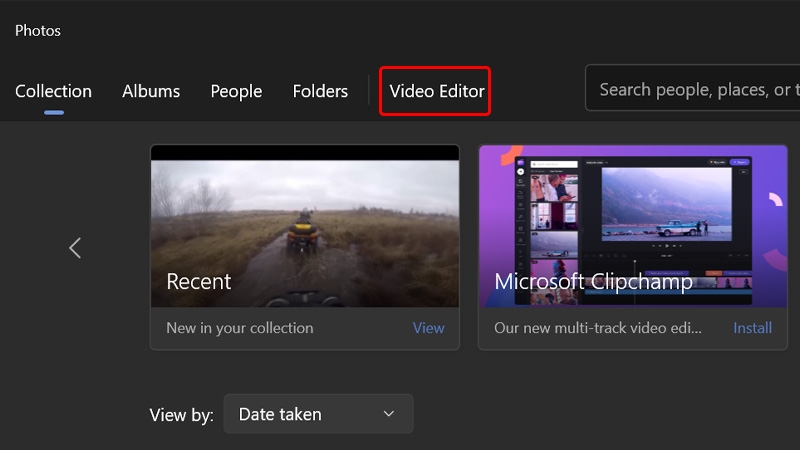Image resolution: width=800 pixels, height=450 pixels.
Task: Click 'New in your collection' text
Action: (x=240, y=328)
